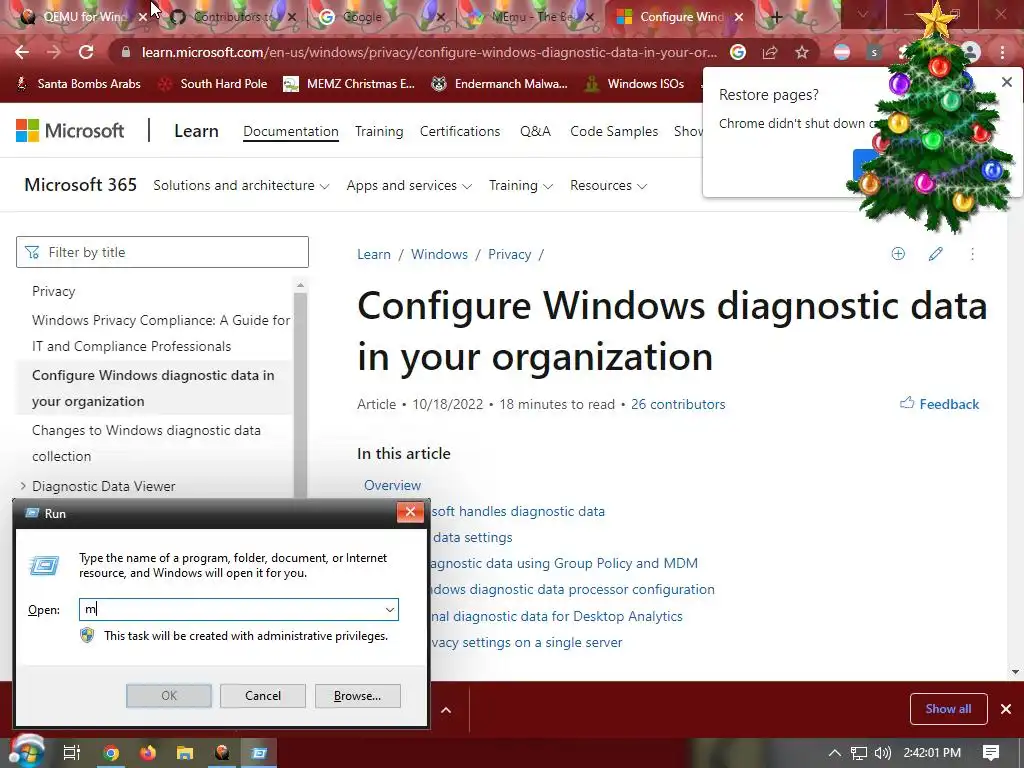This screenshot has width=1024, height=768.
Task: Open Firefox from the taskbar
Action: tap(148, 753)
